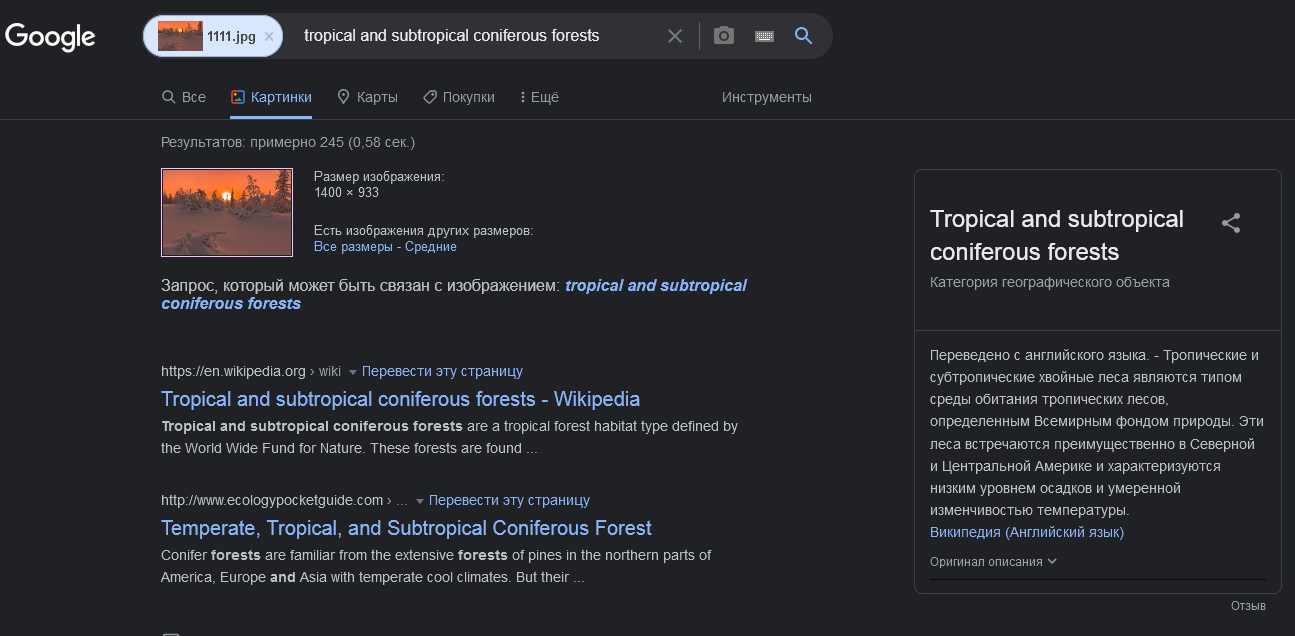Open search by image camera icon
The image size is (1295, 636).
click(x=724, y=36)
